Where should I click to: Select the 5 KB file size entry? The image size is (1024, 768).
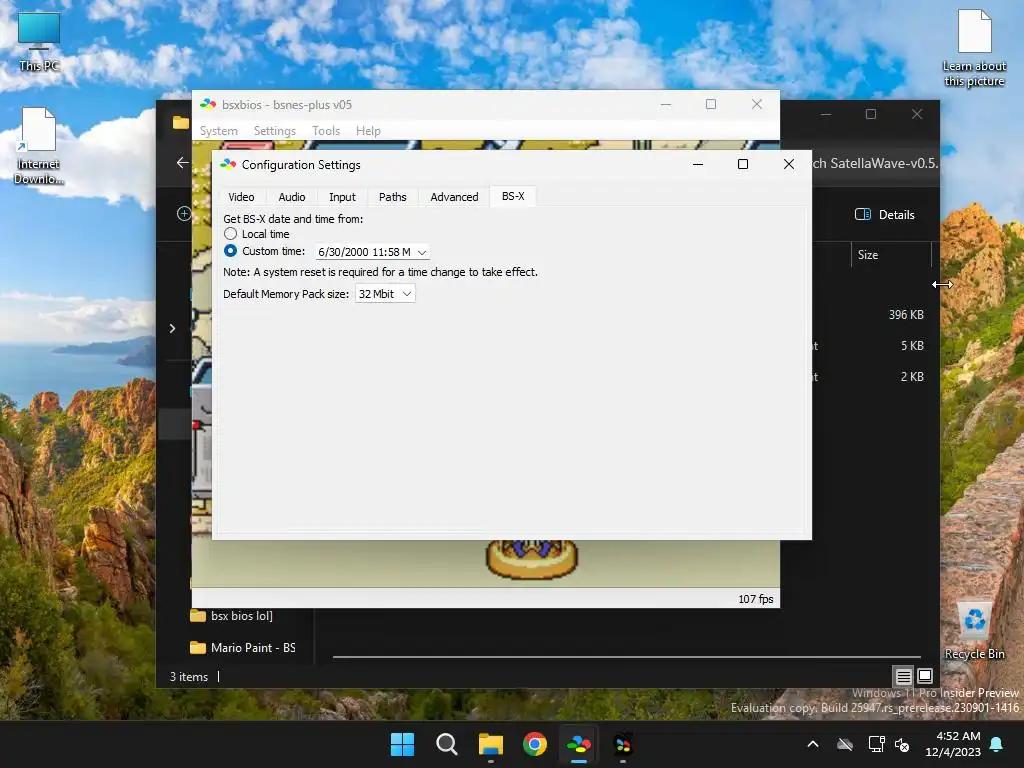tap(912, 345)
